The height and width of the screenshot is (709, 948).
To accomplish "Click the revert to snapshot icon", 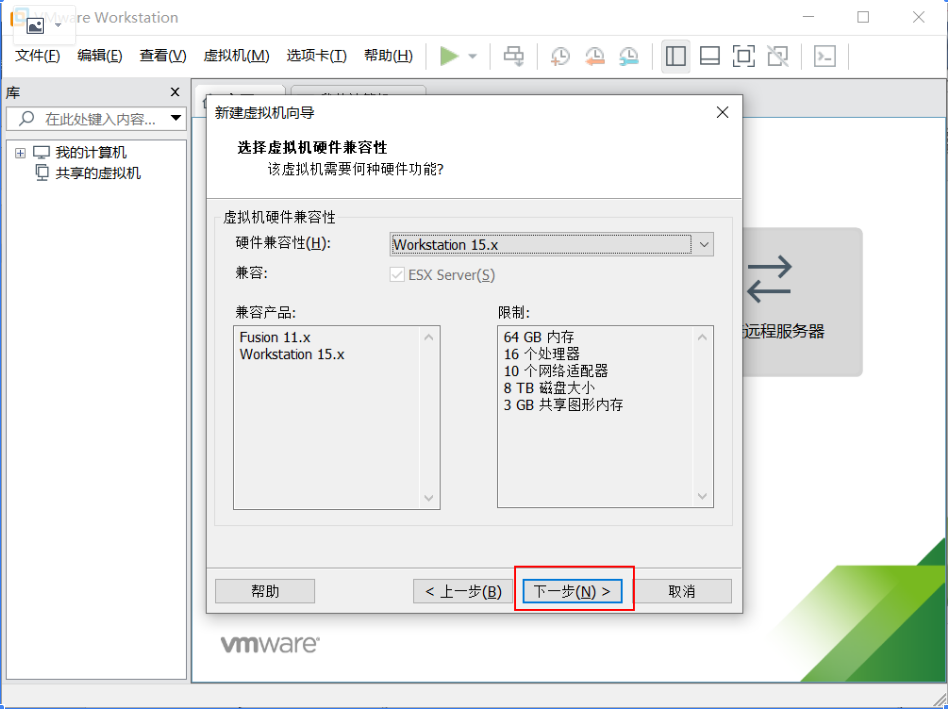I will pos(594,56).
